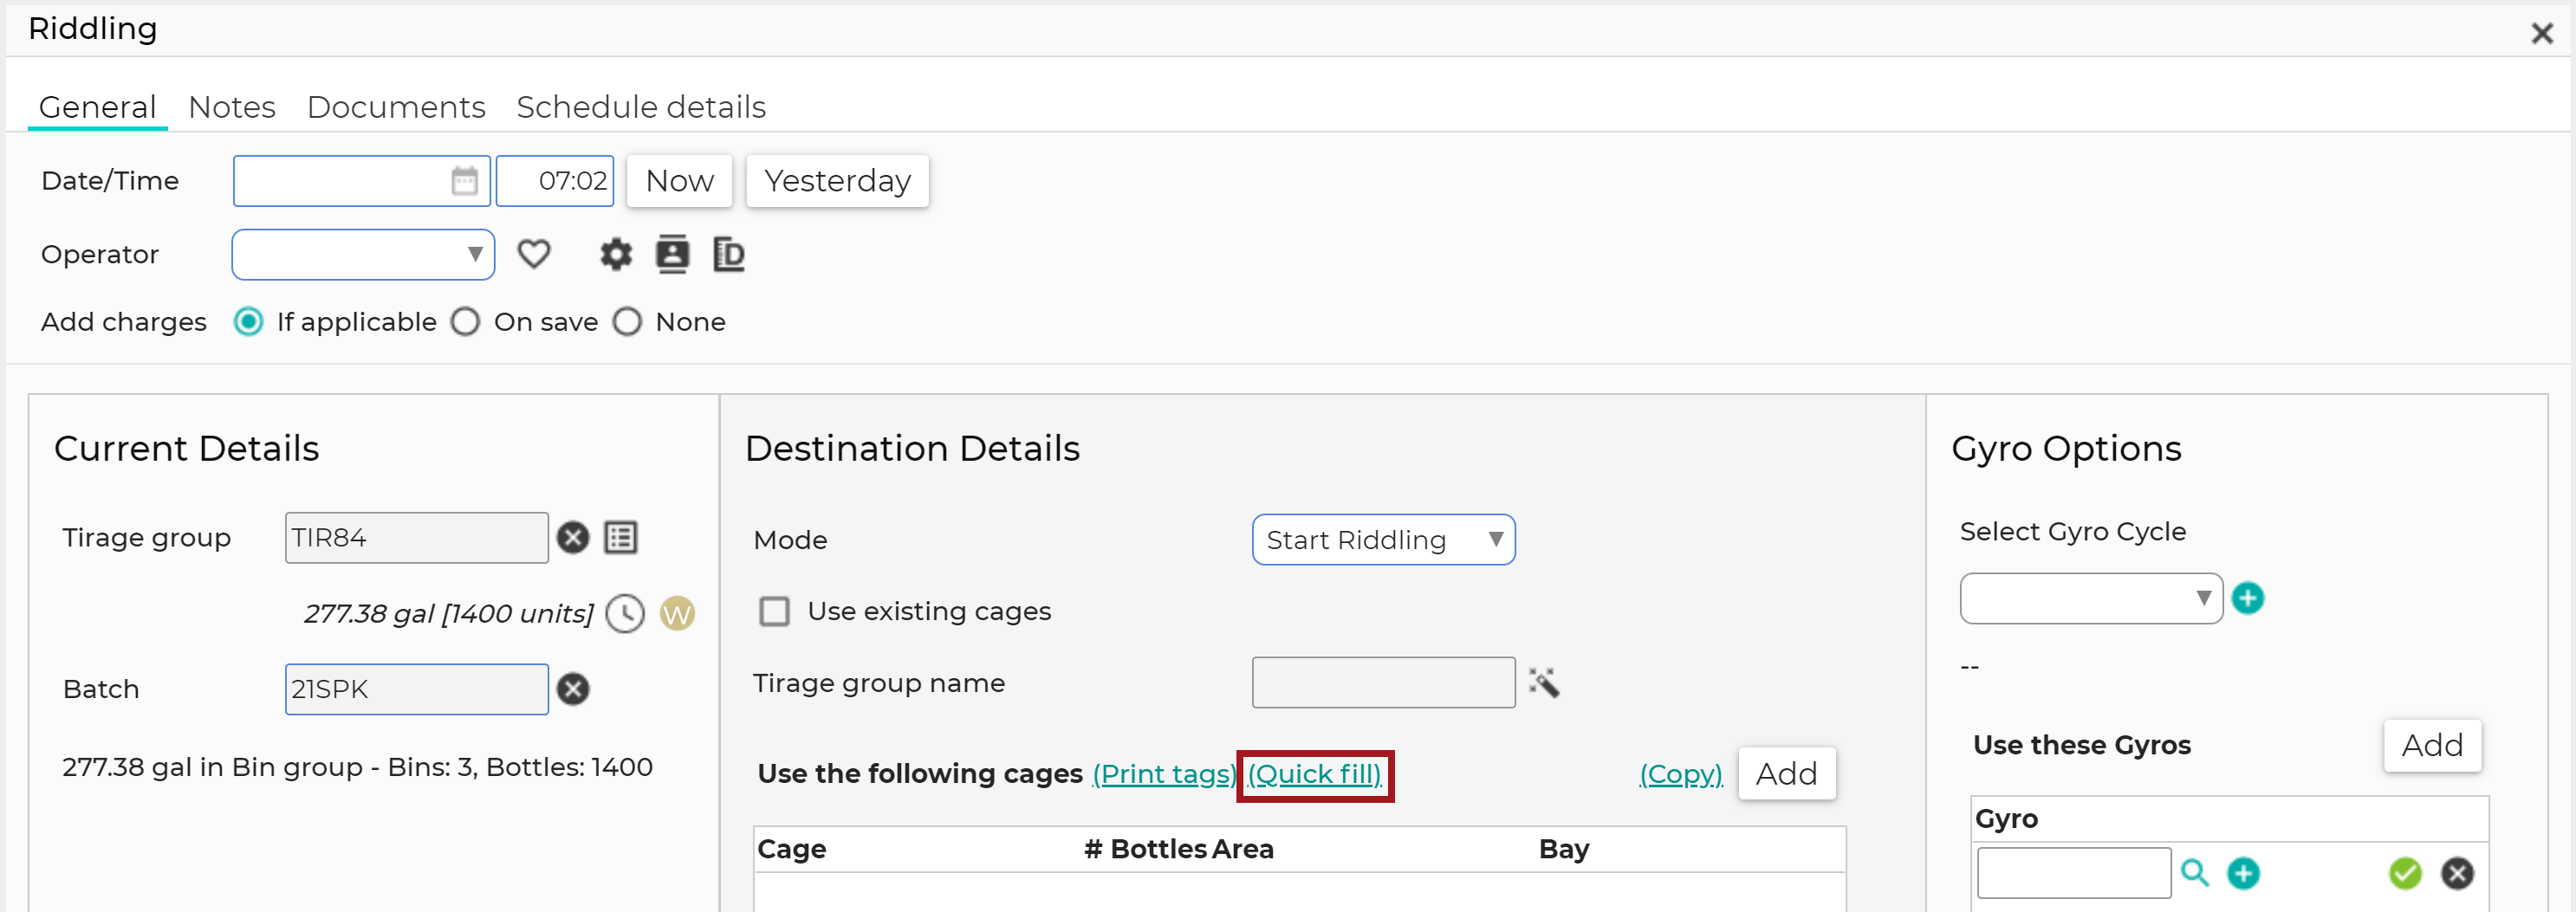Click the Quick fill link

(1314, 774)
